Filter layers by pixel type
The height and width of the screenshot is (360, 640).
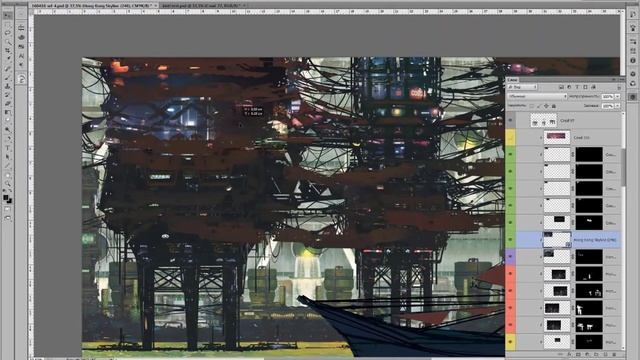pos(561,87)
